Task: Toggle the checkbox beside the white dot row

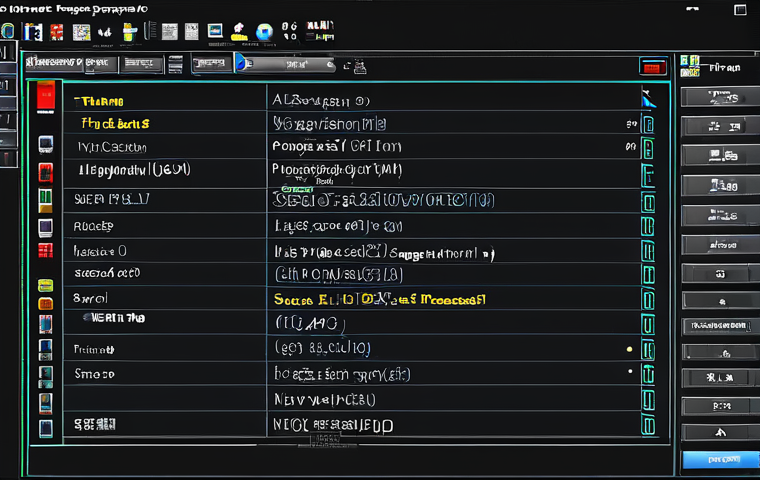Action: [x=648, y=374]
